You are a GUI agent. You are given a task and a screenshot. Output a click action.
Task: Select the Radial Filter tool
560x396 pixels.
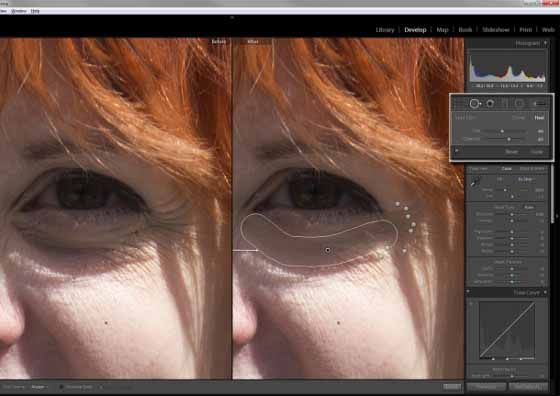[519, 104]
